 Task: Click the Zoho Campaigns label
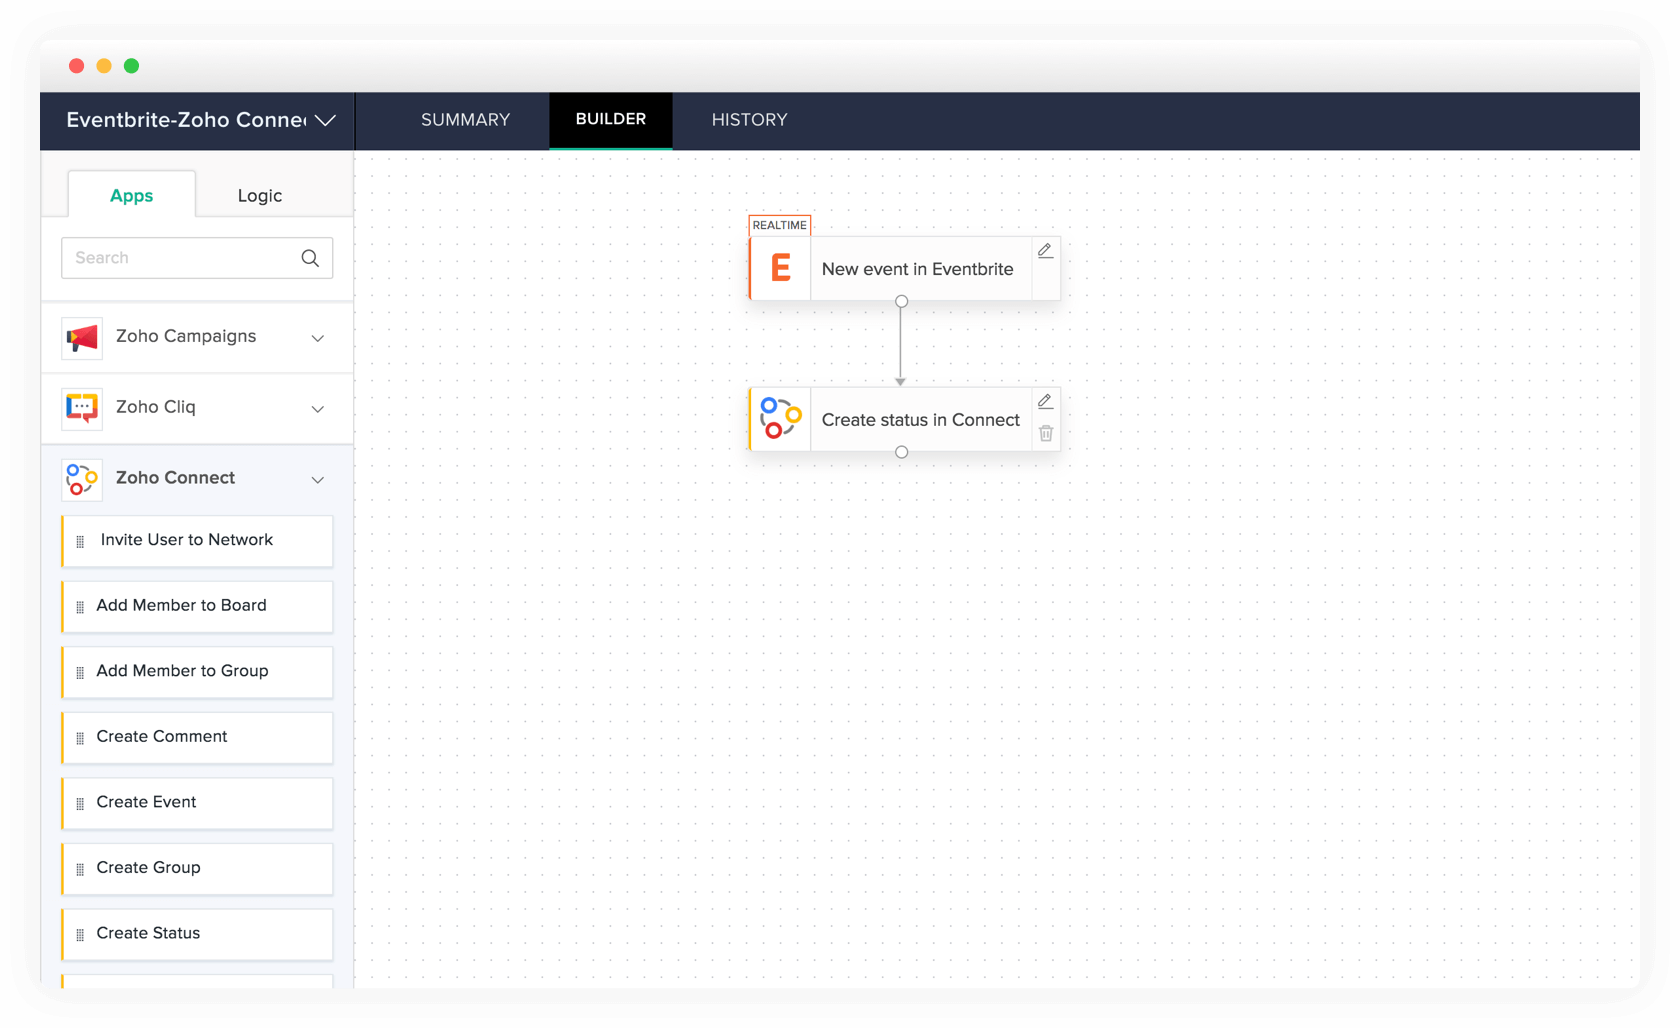coord(186,336)
